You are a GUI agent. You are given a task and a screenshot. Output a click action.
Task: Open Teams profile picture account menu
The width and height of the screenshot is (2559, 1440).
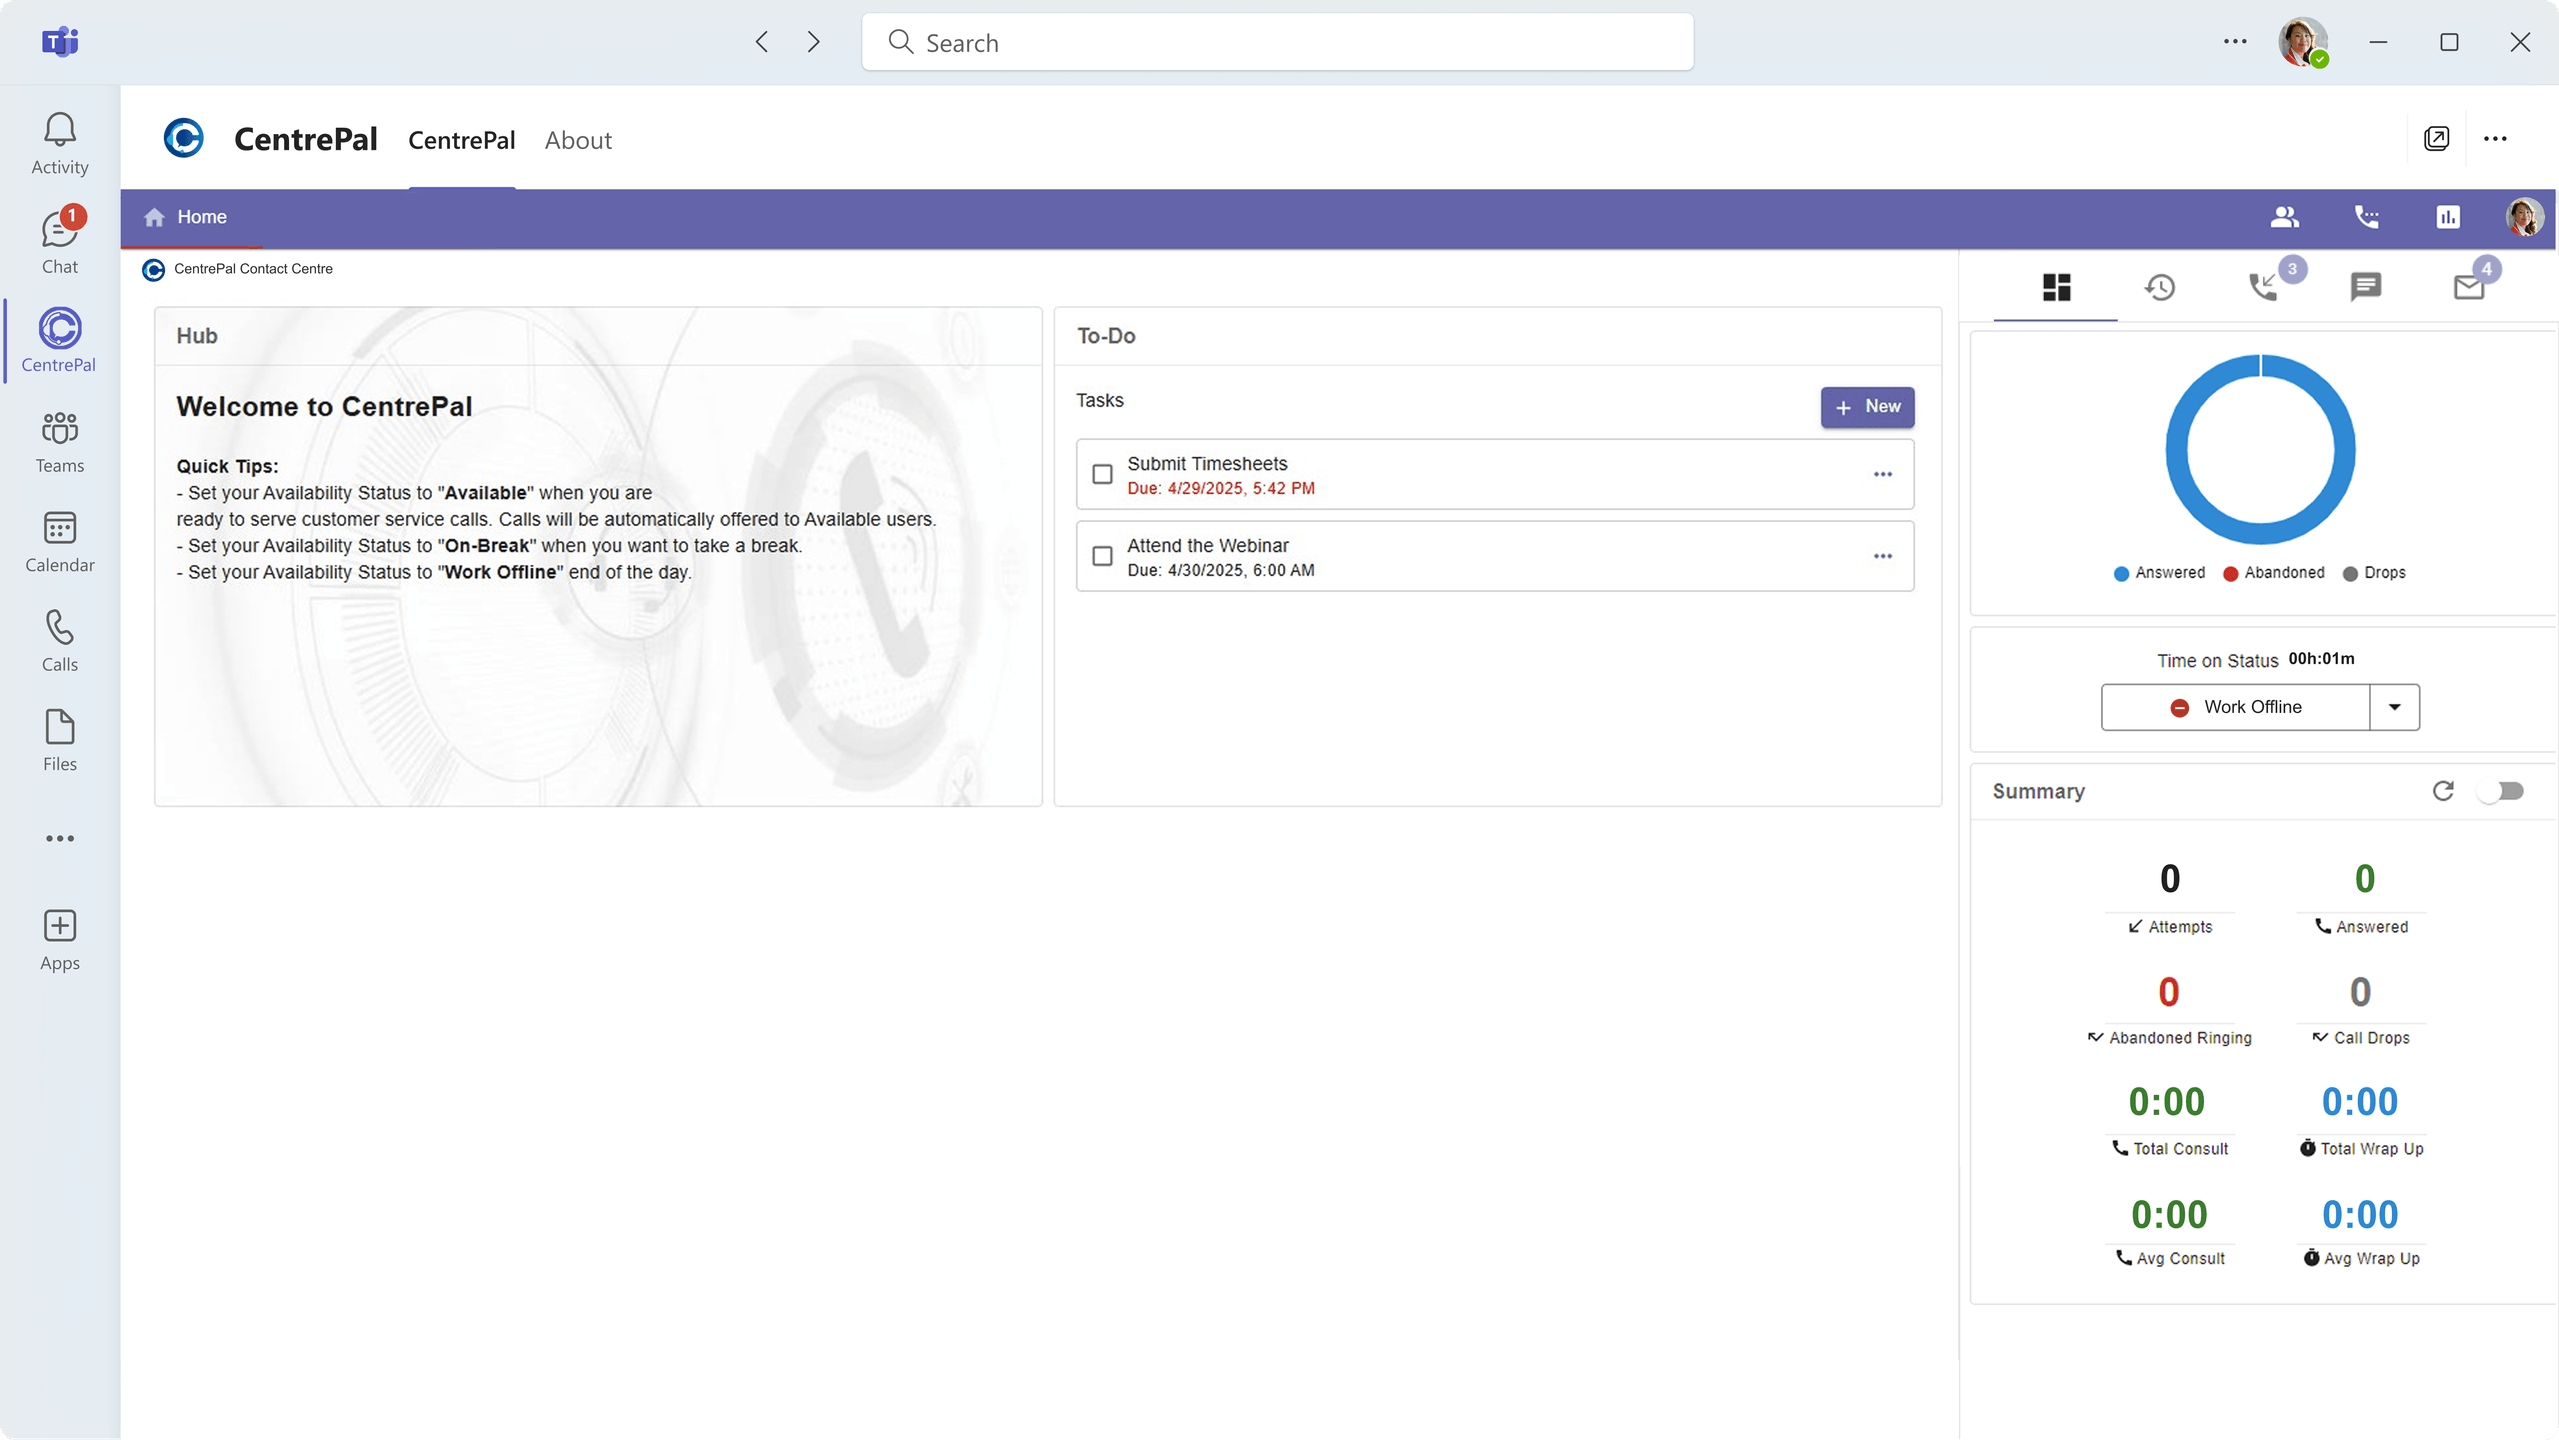pos(2302,42)
